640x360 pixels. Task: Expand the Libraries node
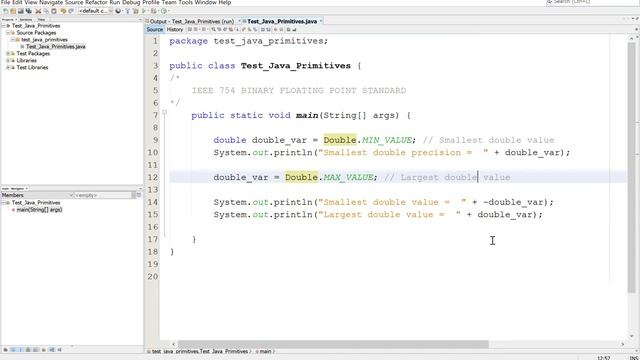[x=8, y=60]
